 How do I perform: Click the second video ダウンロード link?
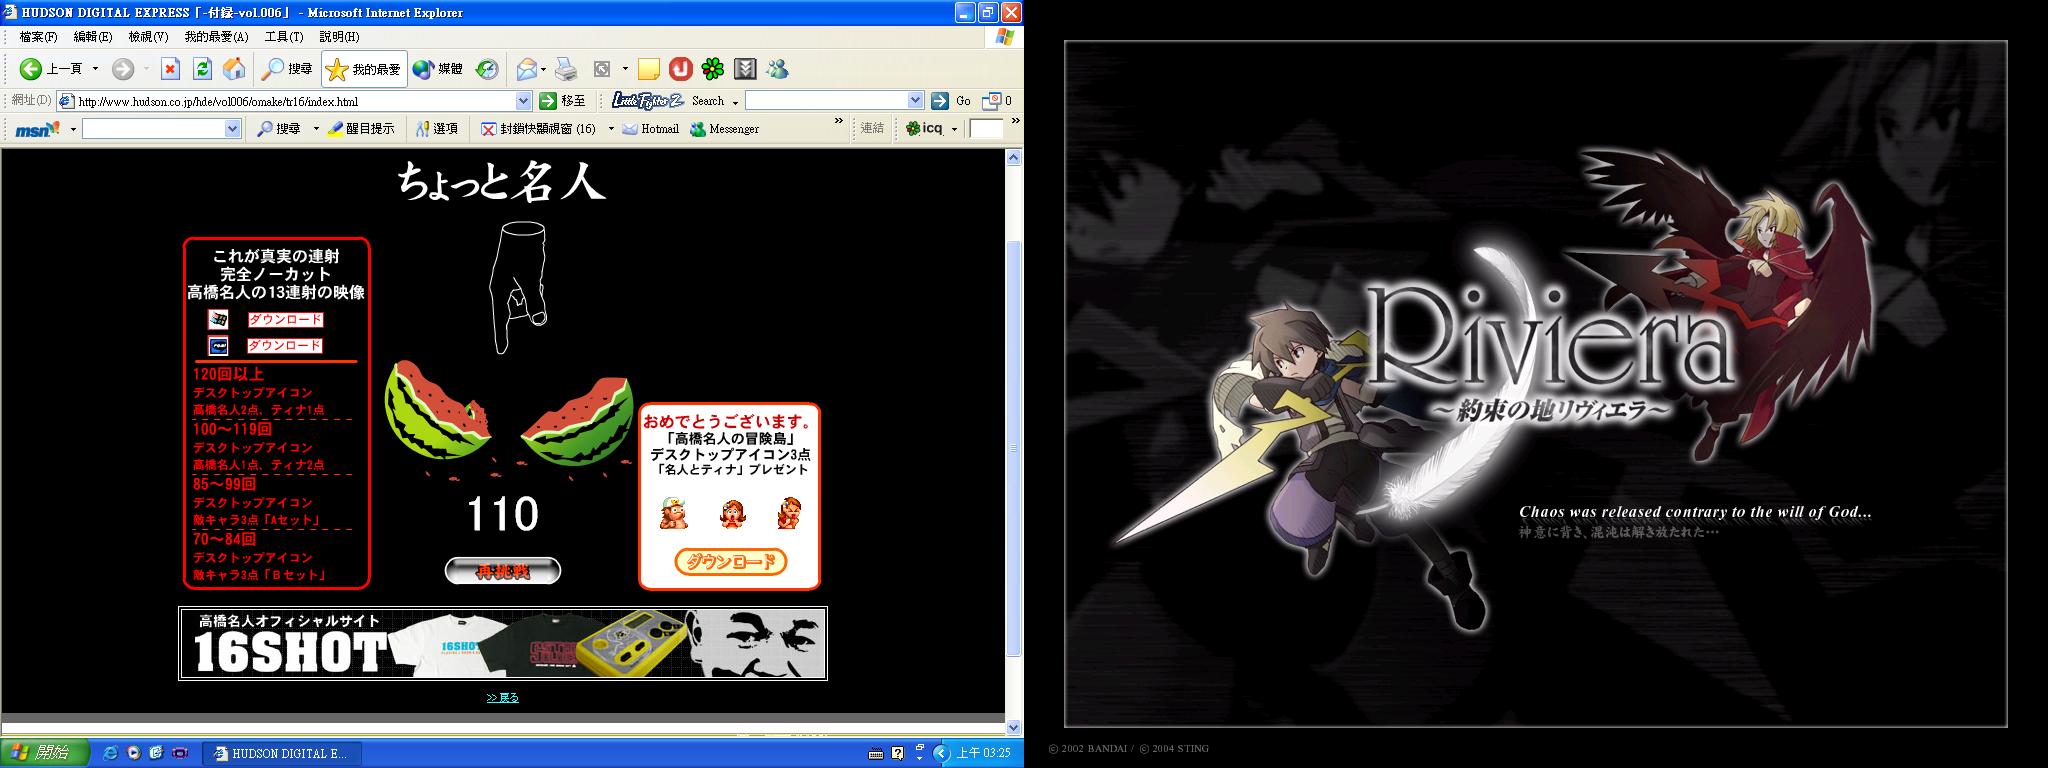[285, 345]
